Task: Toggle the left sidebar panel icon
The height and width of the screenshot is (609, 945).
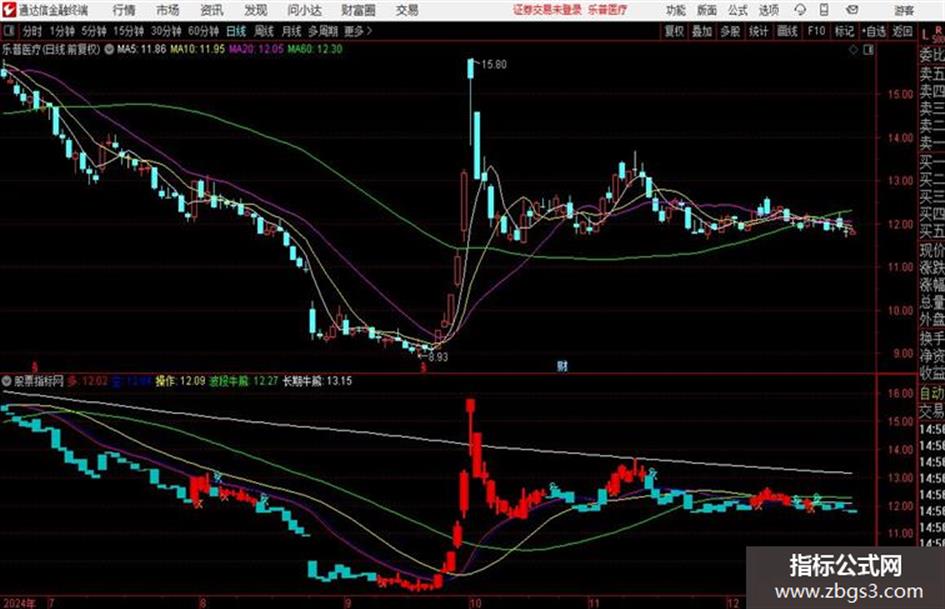Action: [9, 31]
